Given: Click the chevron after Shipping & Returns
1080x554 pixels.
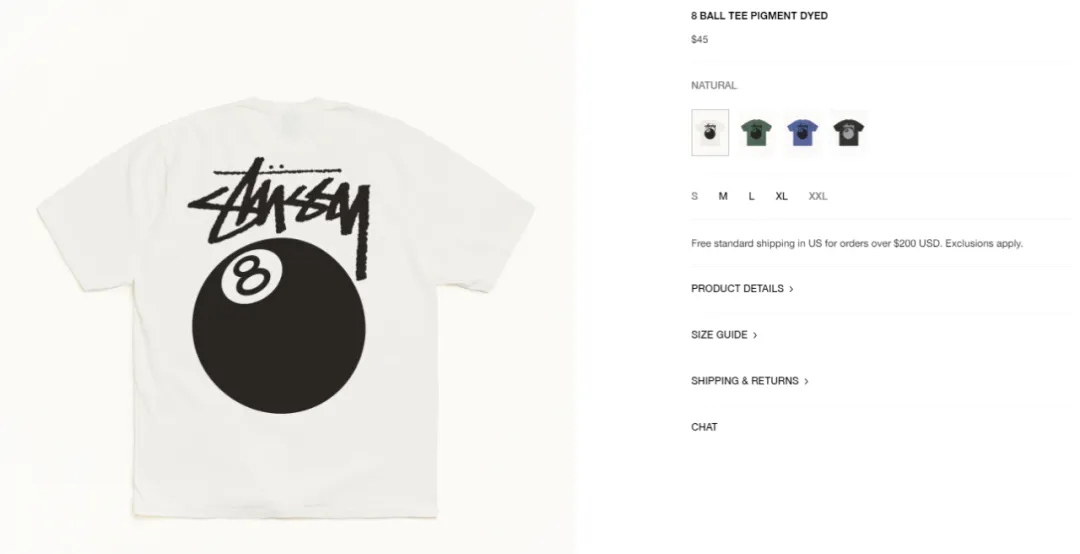Looking at the screenshot, I should (x=807, y=382).
